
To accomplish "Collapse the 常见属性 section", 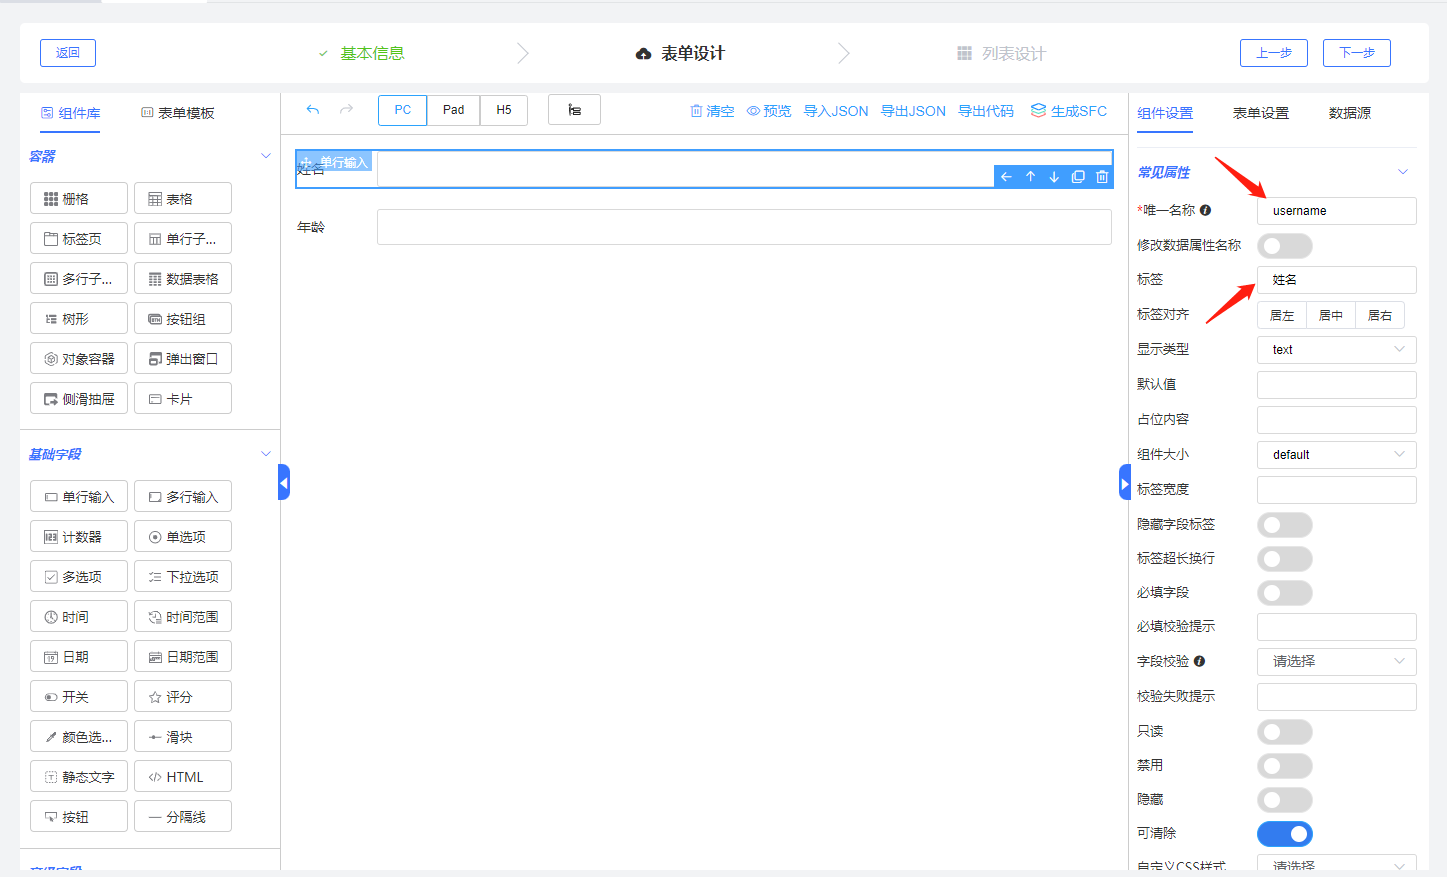I will [1403, 172].
